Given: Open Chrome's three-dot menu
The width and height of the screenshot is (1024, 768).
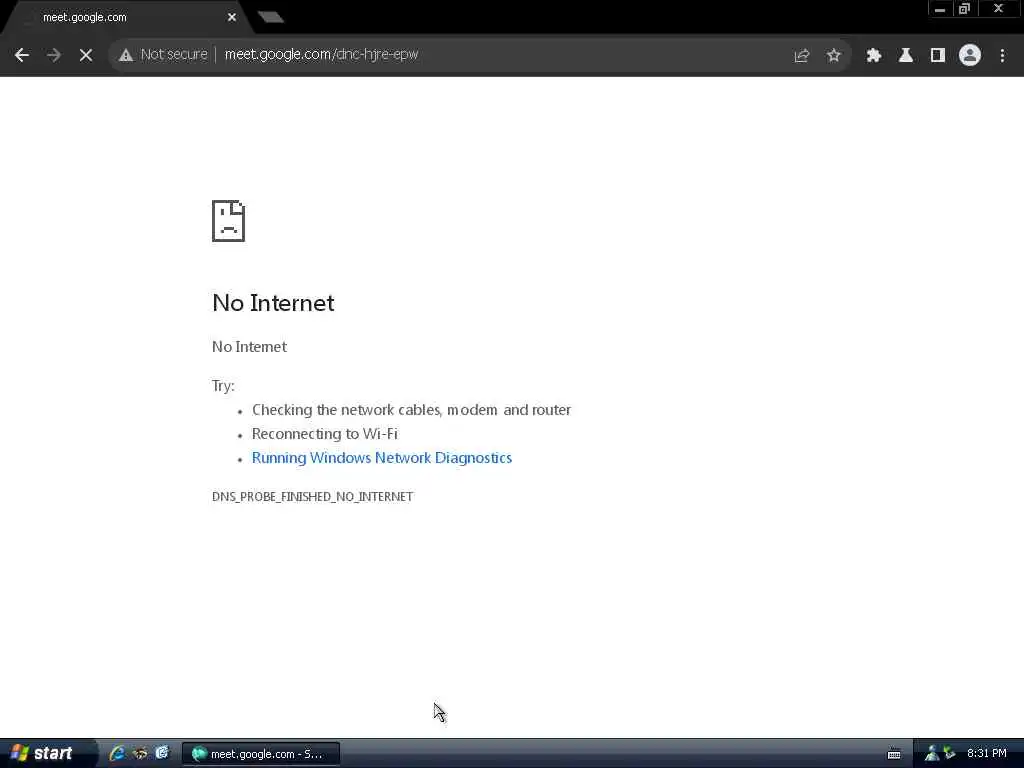Looking at the screenshot, I should click(x=1002, y=56).
